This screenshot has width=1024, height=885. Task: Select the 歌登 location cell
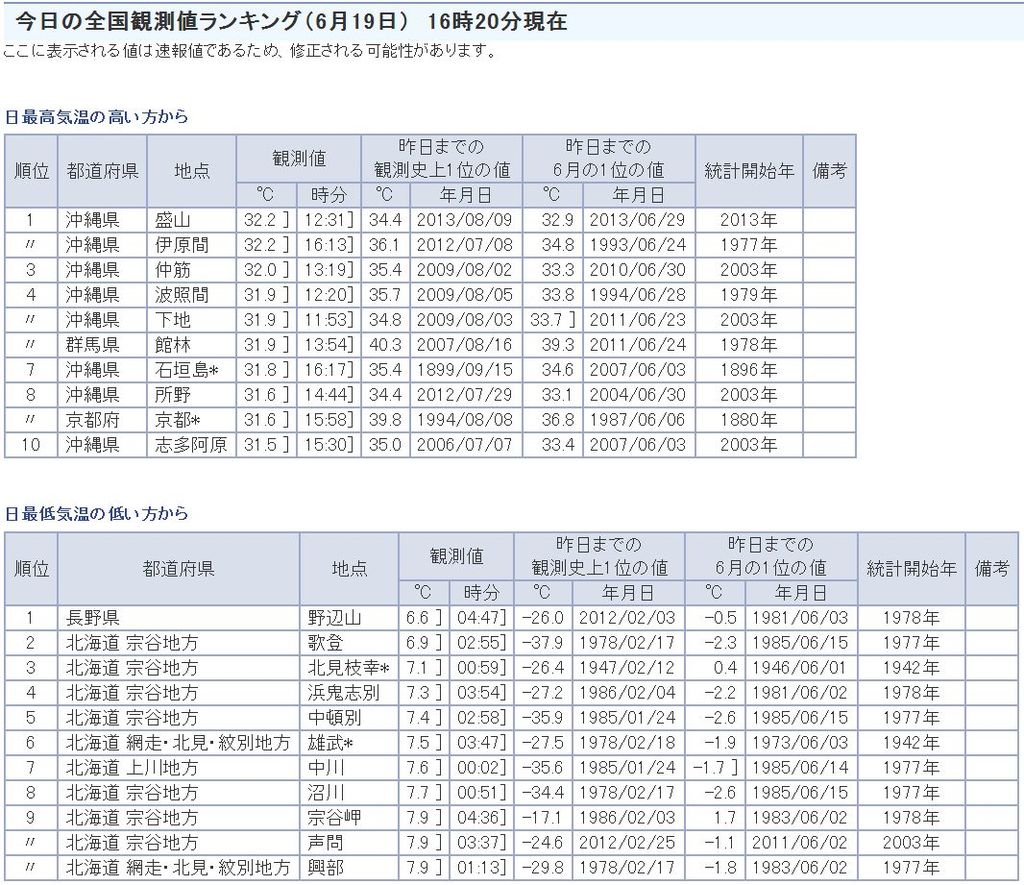click(x=327, y=643)
